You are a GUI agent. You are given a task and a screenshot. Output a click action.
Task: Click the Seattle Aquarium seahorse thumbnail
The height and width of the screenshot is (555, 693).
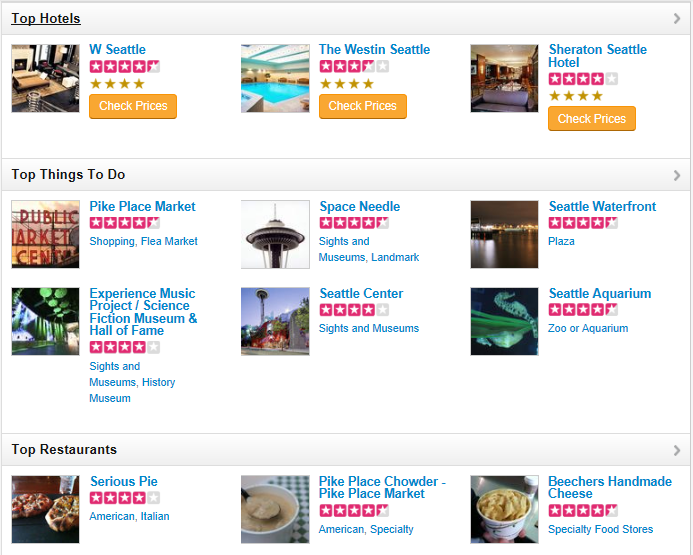pos(504,321)
